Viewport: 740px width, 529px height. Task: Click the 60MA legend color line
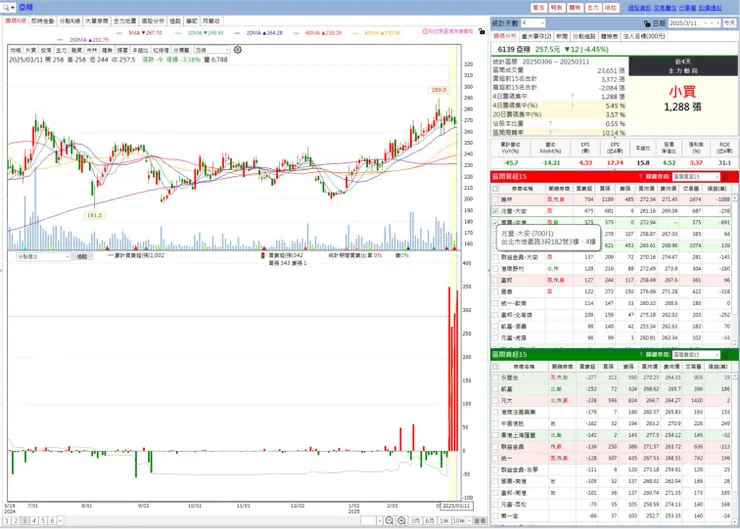(x=296, y=33)
